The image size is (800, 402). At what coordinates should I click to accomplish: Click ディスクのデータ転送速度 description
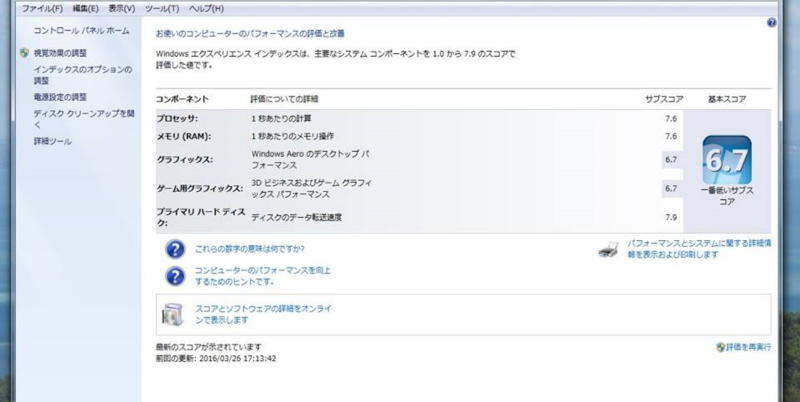tap(296, 217)
